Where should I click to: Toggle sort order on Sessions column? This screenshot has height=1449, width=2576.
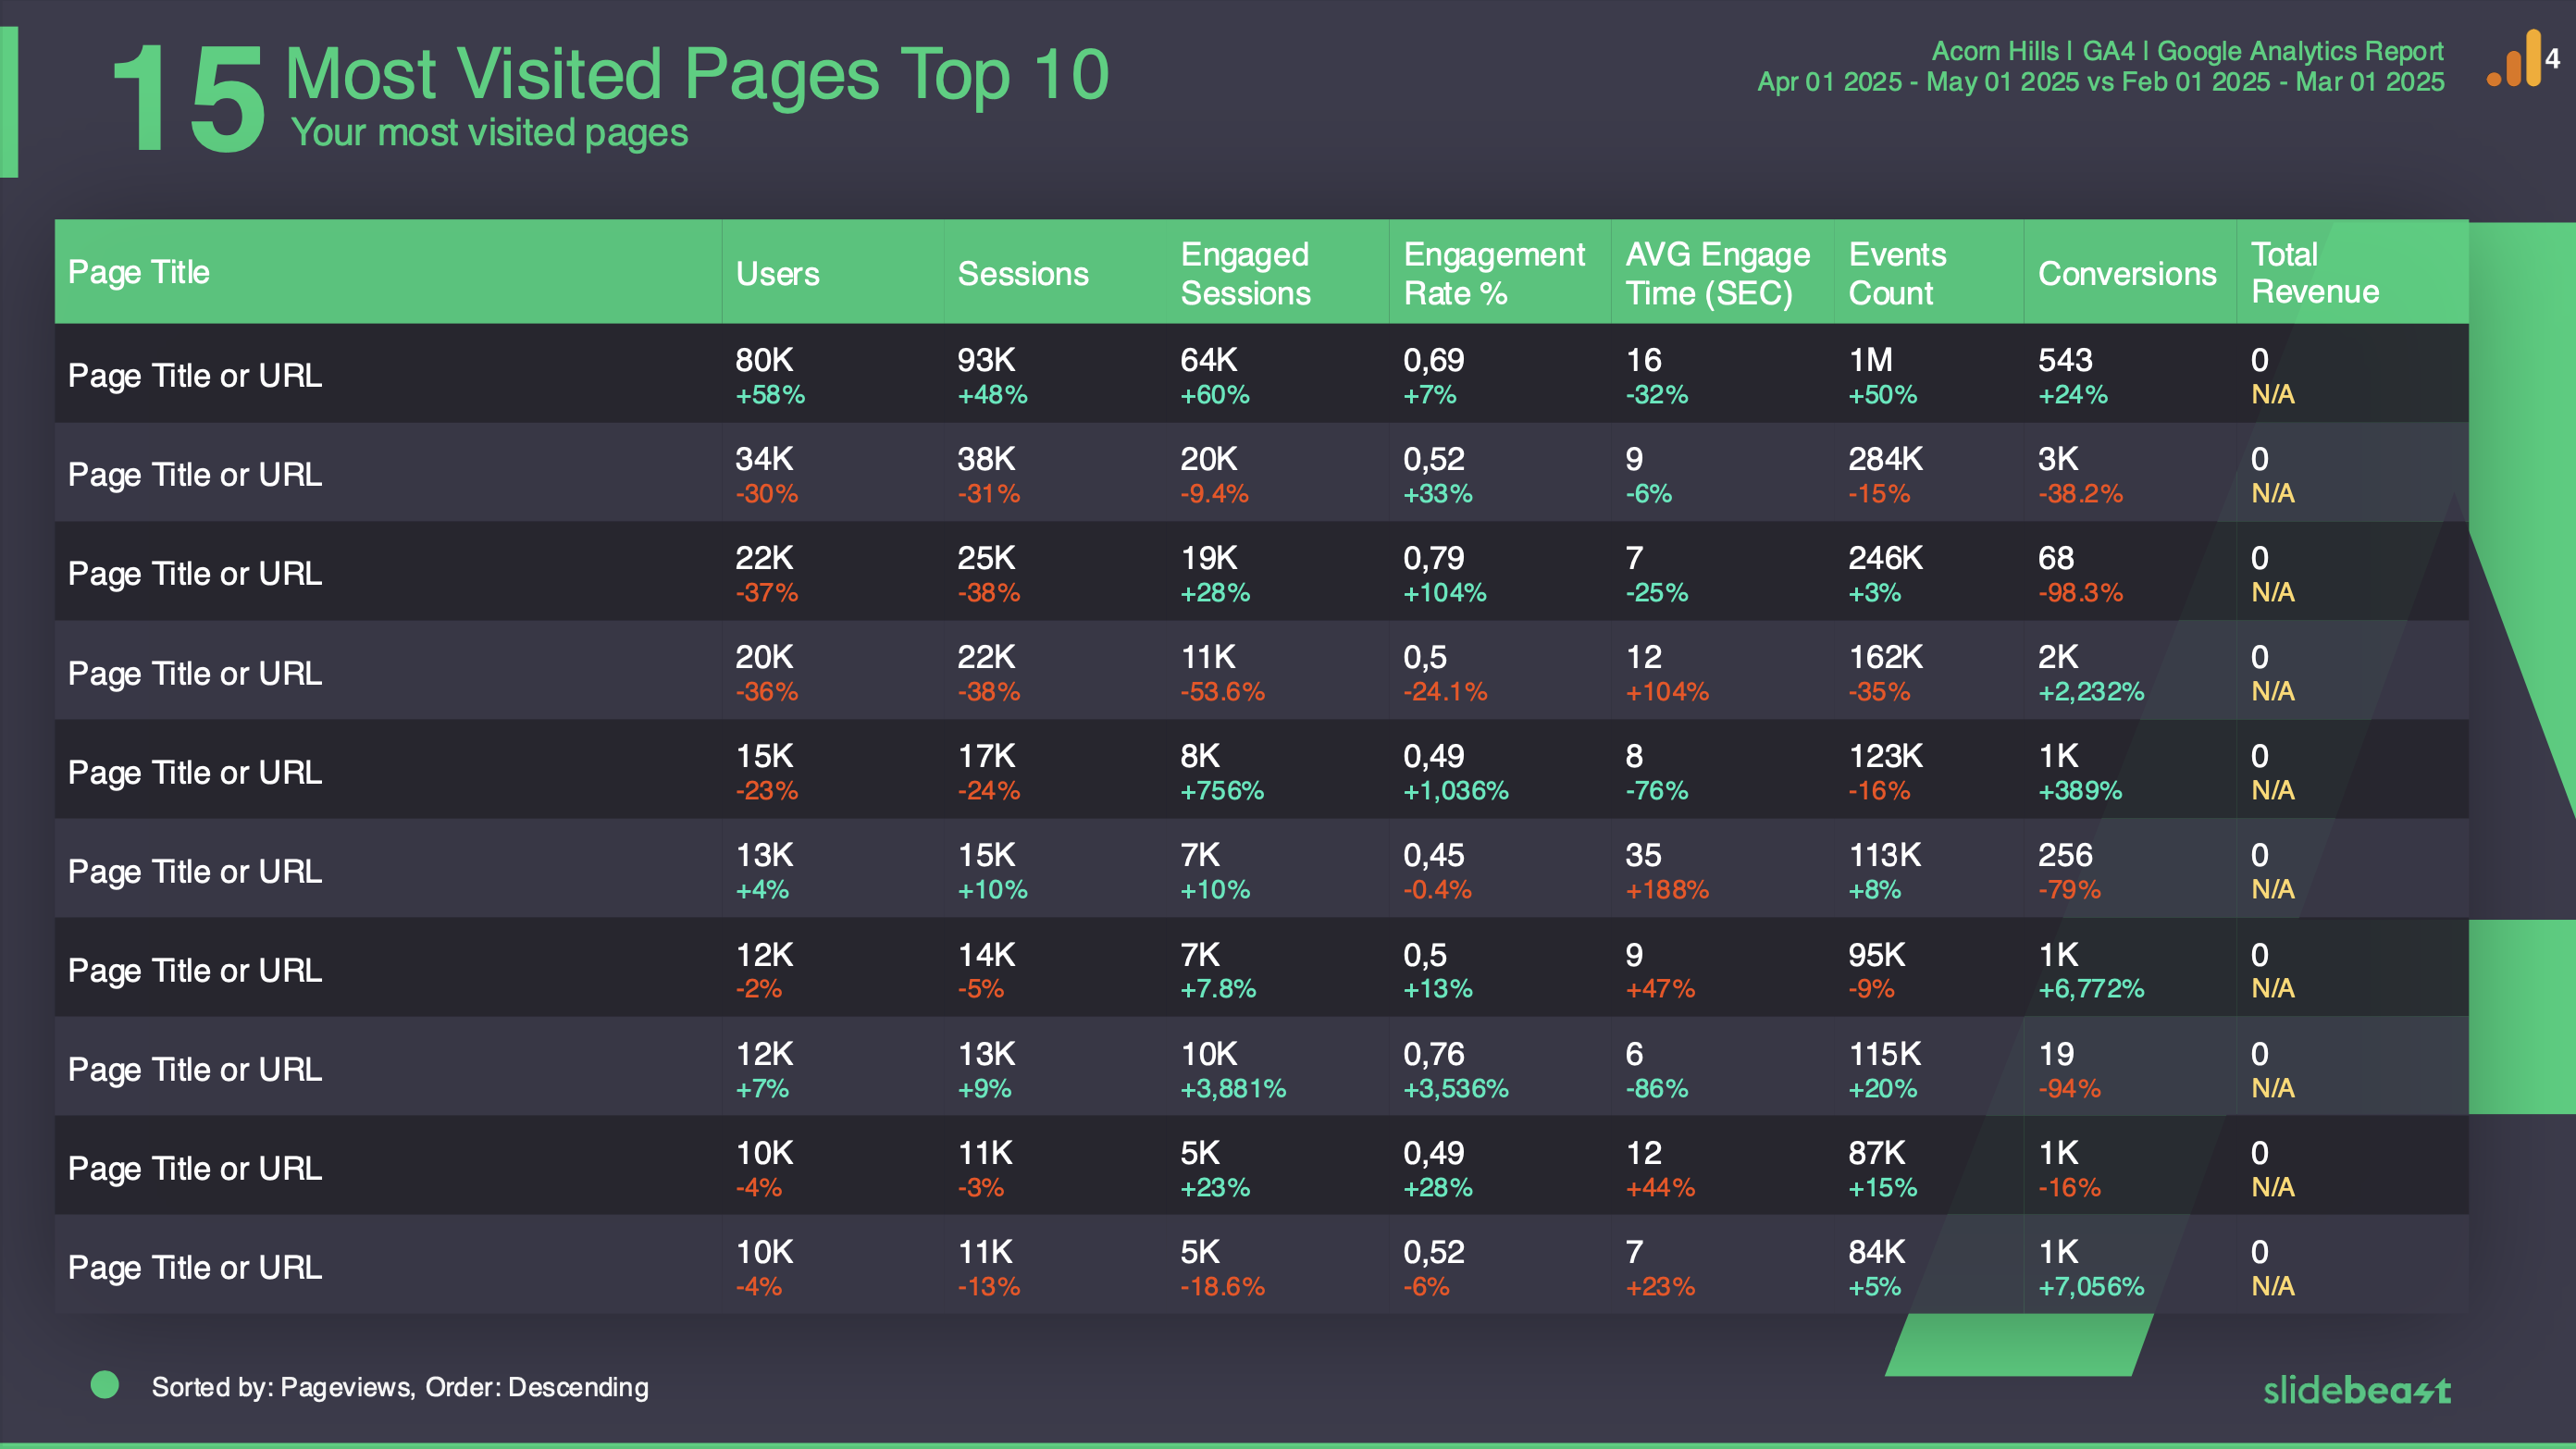click(x=1022, y=269)
